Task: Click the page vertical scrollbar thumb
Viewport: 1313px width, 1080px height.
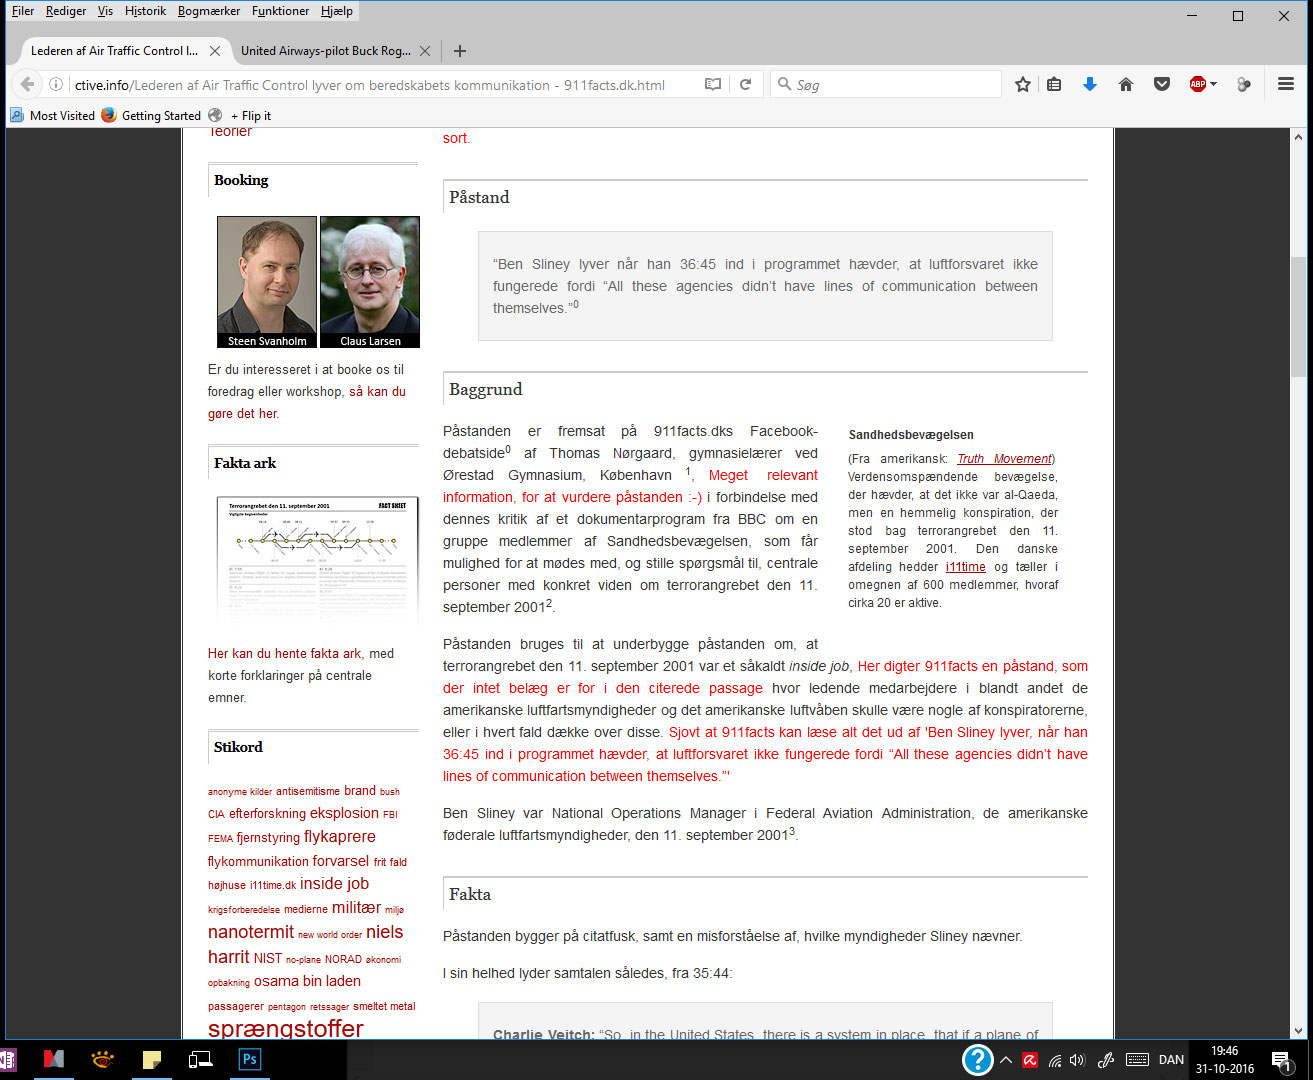Action: [1299, 316]
